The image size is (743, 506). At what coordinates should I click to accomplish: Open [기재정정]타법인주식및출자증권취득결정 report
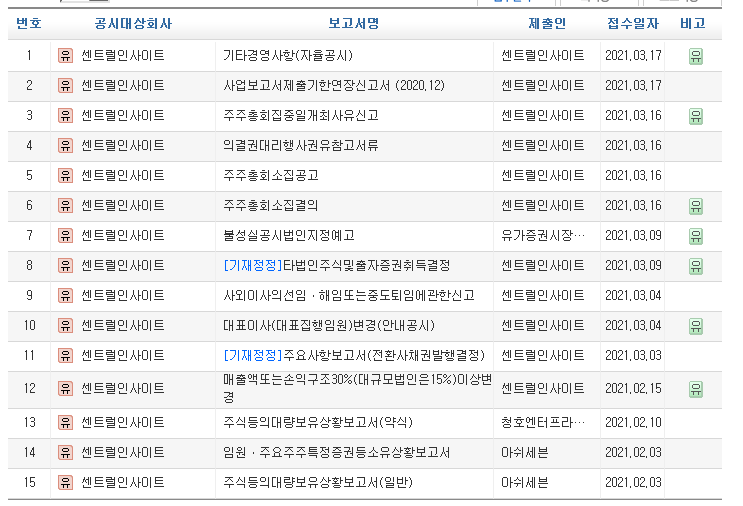tap(337, 265)
